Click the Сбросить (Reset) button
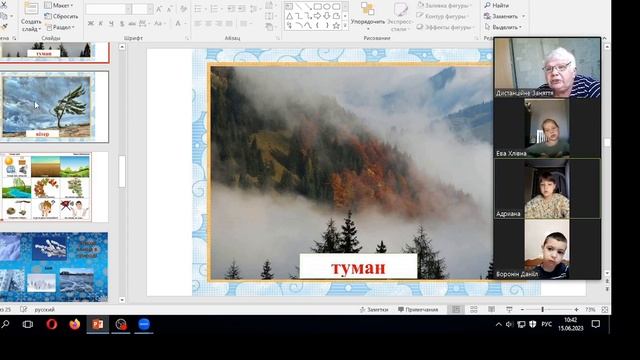The height and width of the screenshot is (360, 640). click(x=61, y=16)
